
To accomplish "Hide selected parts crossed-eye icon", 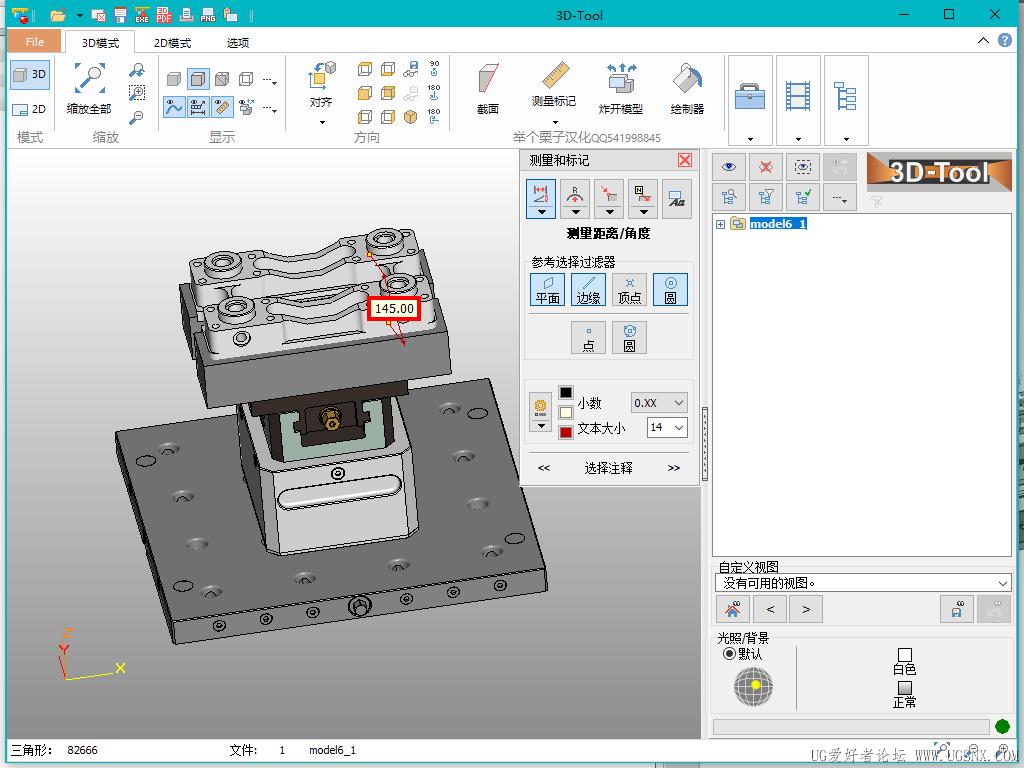I will point(766,167).
